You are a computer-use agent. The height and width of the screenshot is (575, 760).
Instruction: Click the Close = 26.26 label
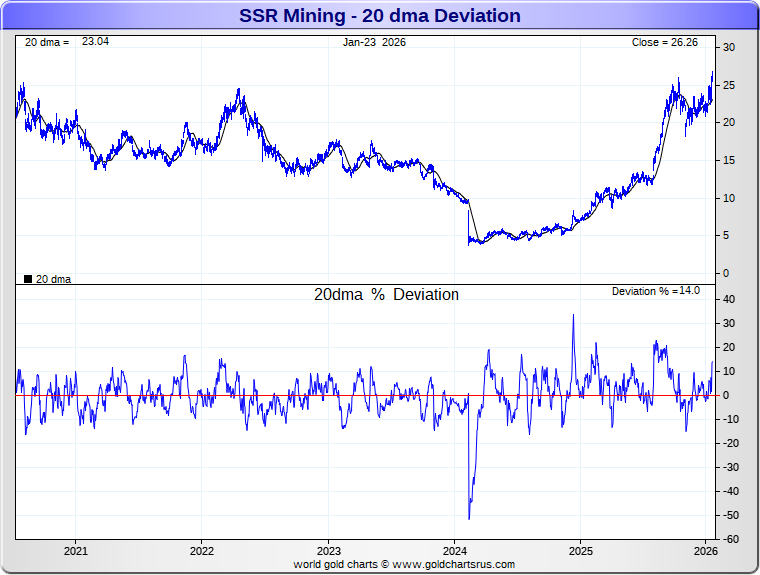665,42
